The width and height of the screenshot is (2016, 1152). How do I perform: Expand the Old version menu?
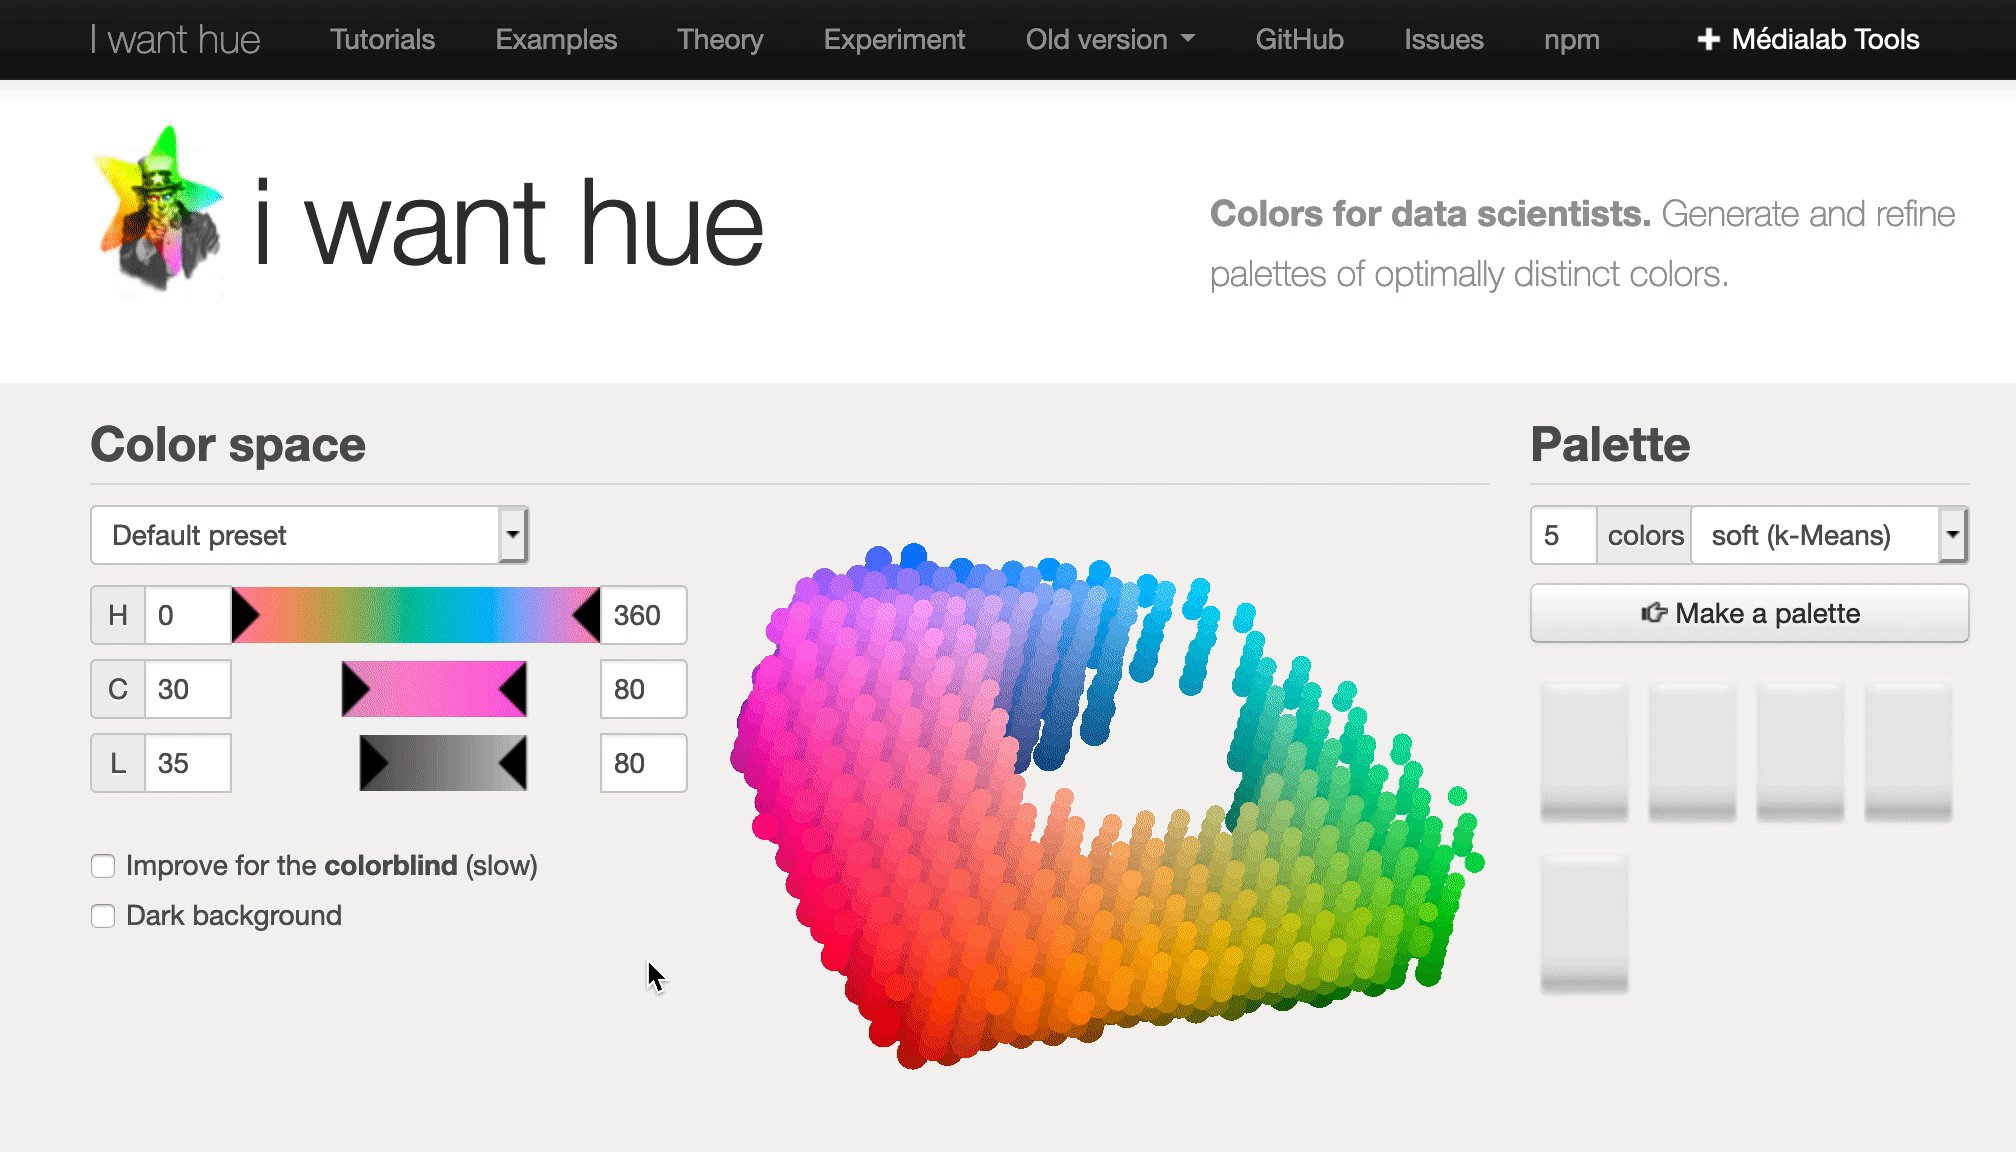(1110, 40)
